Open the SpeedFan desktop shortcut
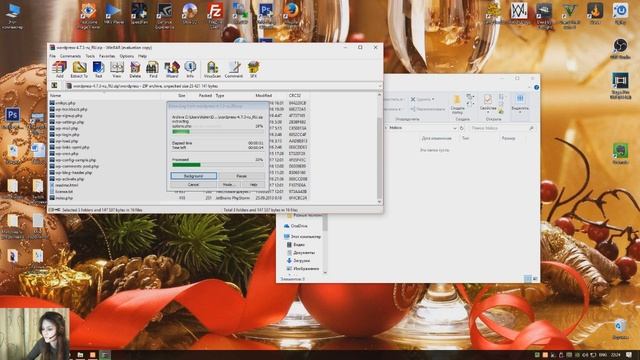Viewport: 640px width, 360px height. pyautogui.click(x=139, y=14)
